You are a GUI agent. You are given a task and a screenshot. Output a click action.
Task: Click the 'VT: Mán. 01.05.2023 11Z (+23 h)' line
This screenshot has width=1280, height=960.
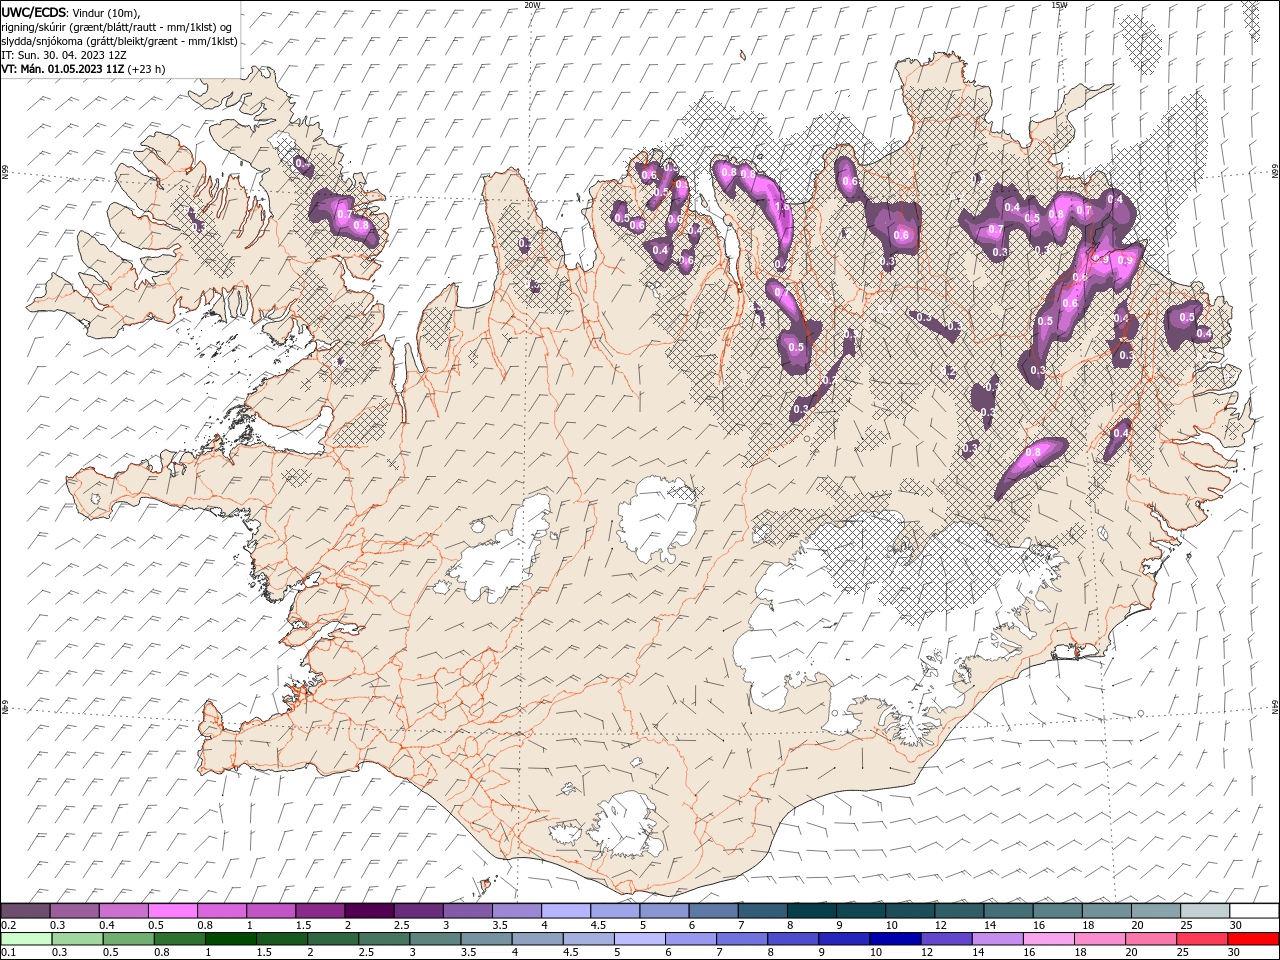click(83, 69)
